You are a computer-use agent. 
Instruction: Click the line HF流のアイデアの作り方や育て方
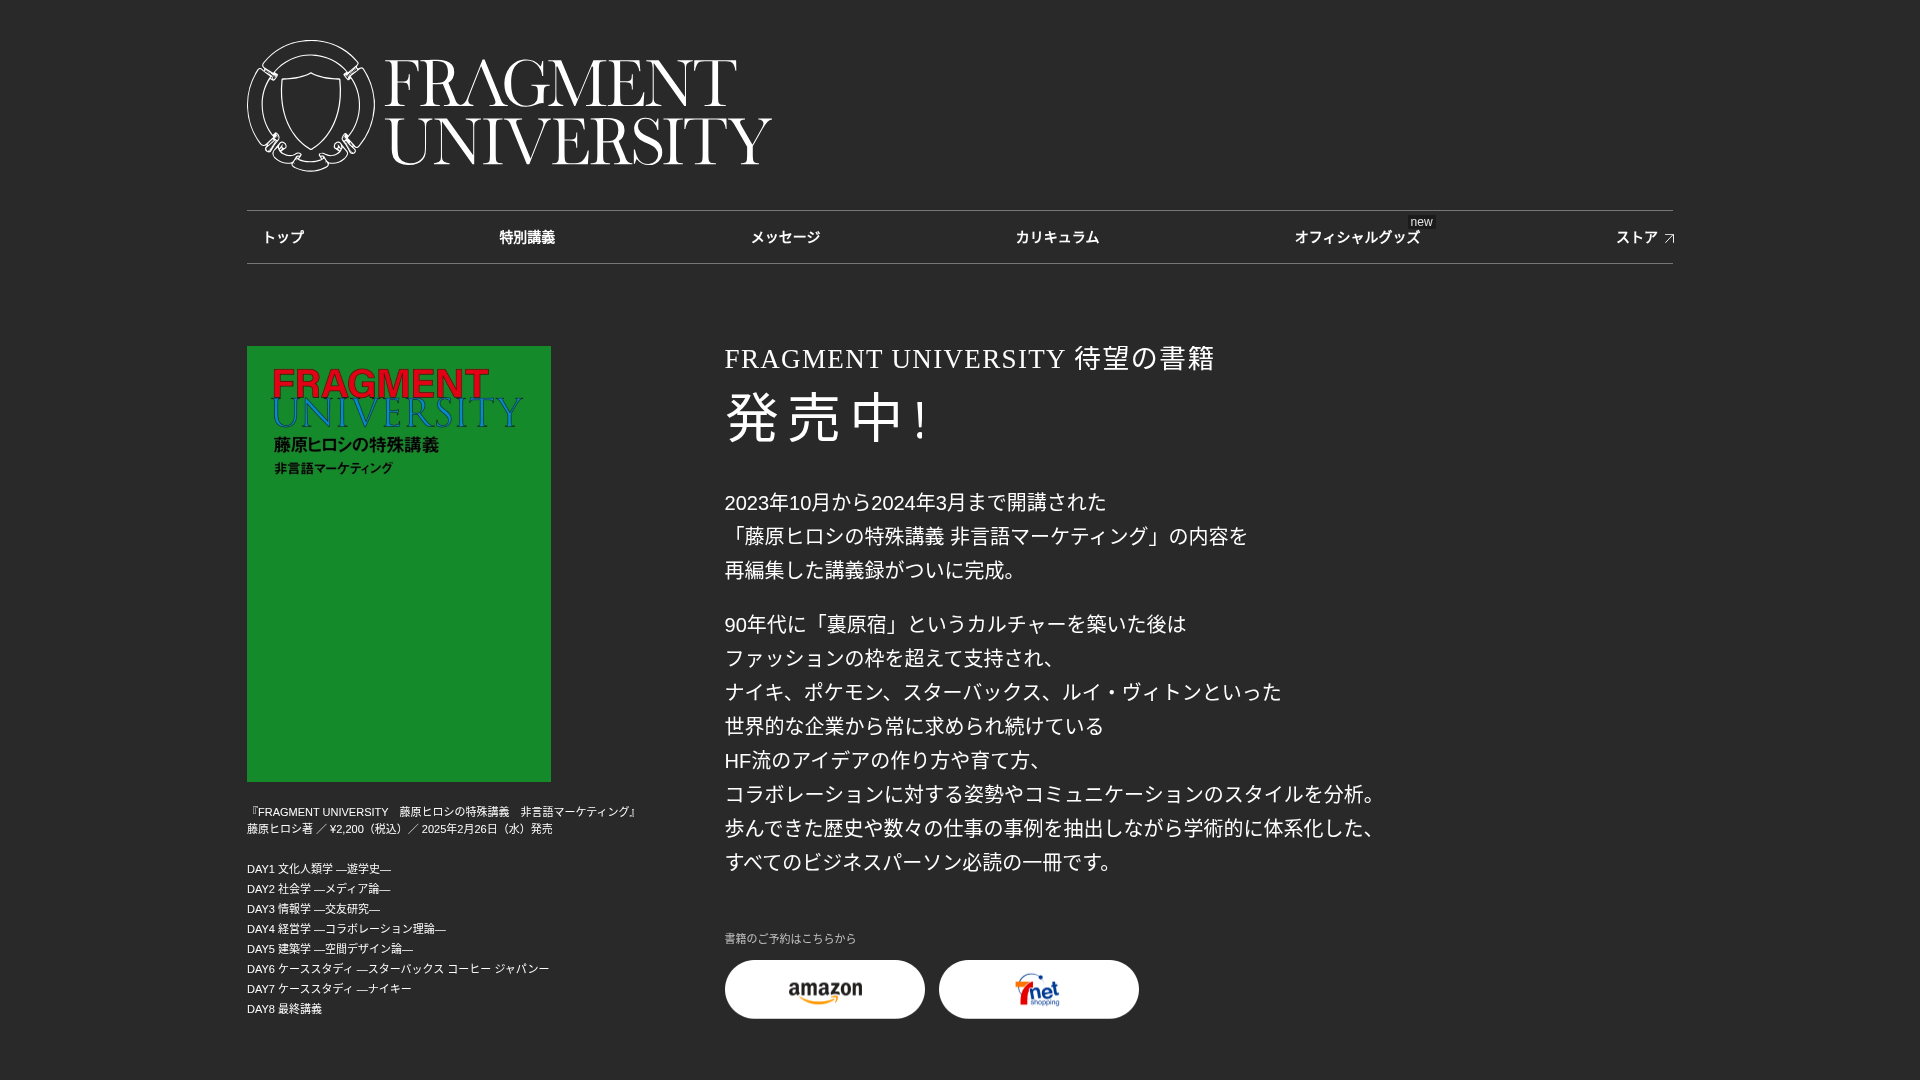pyautogui.click(x=882, y=760)
